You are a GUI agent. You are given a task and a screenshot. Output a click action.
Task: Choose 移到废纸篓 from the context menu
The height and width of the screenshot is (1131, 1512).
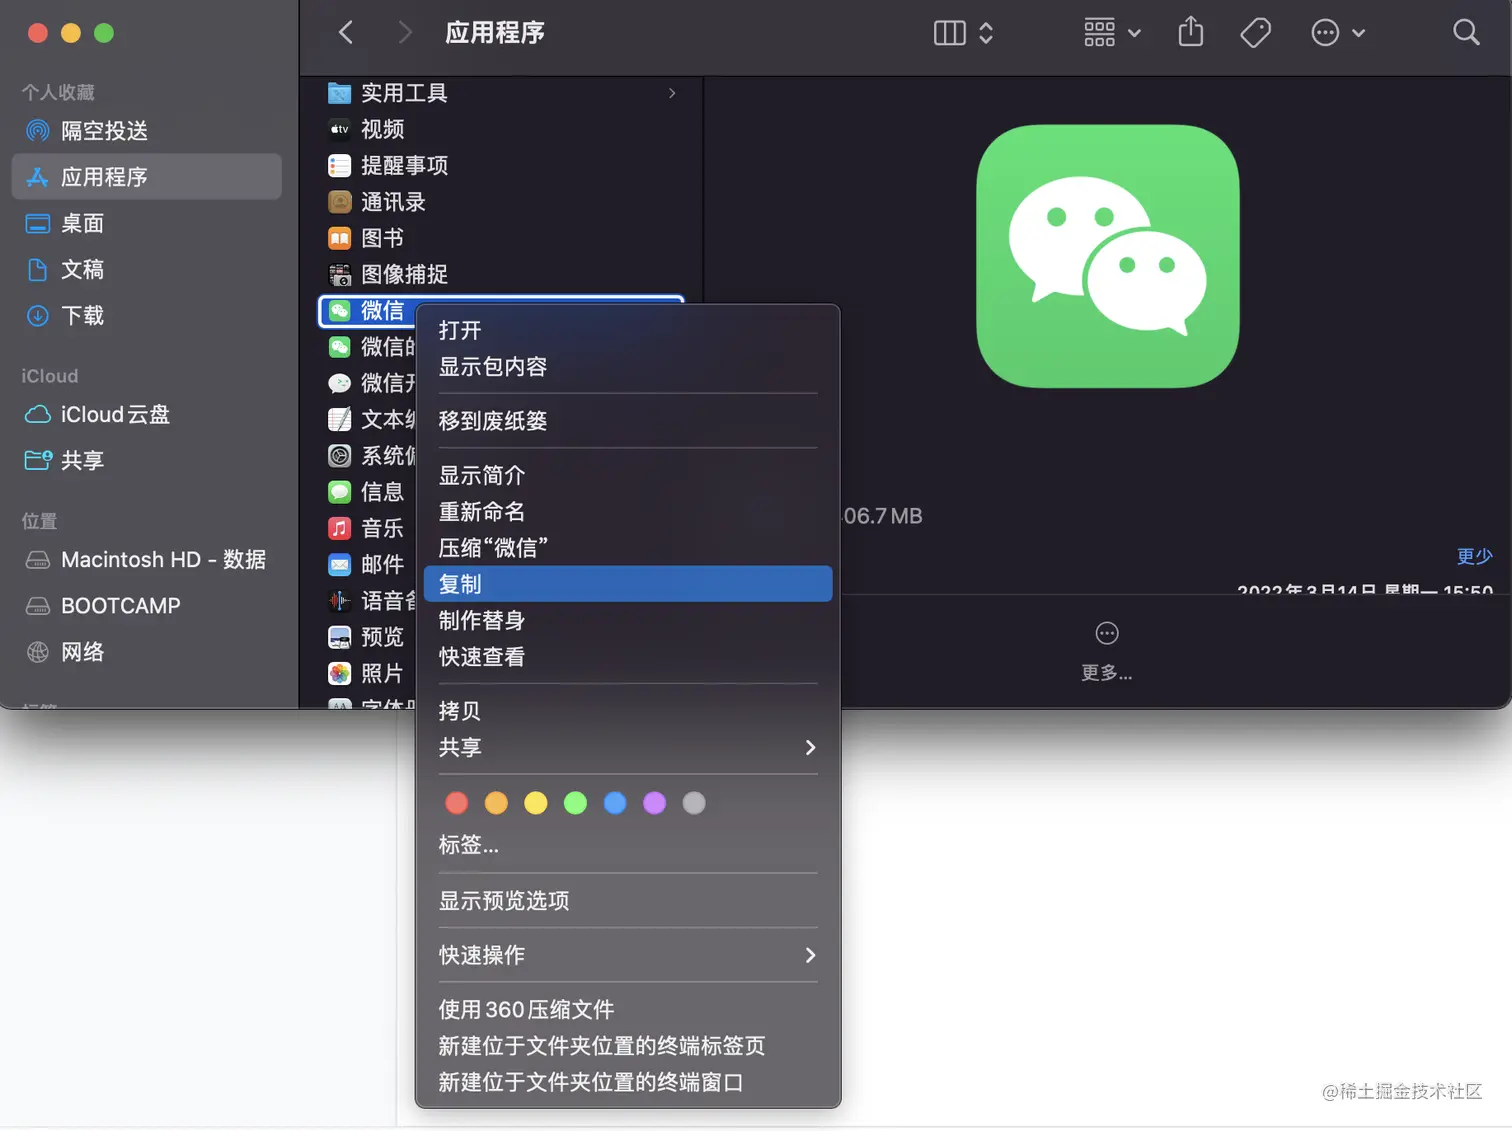click(628, 421)
